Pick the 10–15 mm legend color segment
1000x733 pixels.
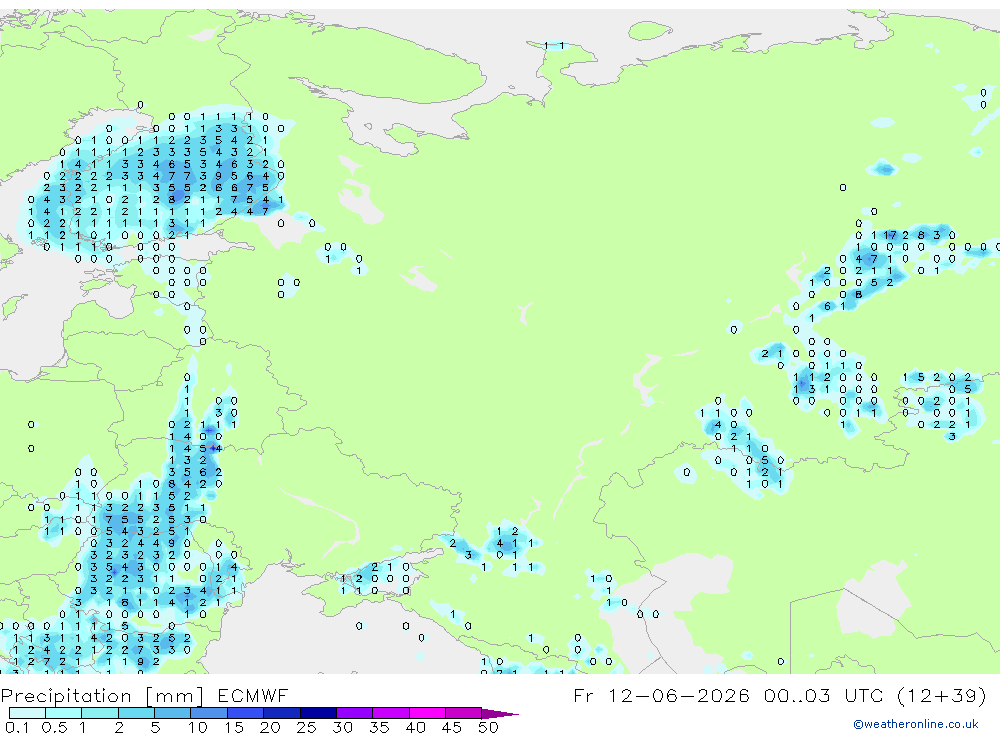209,713
